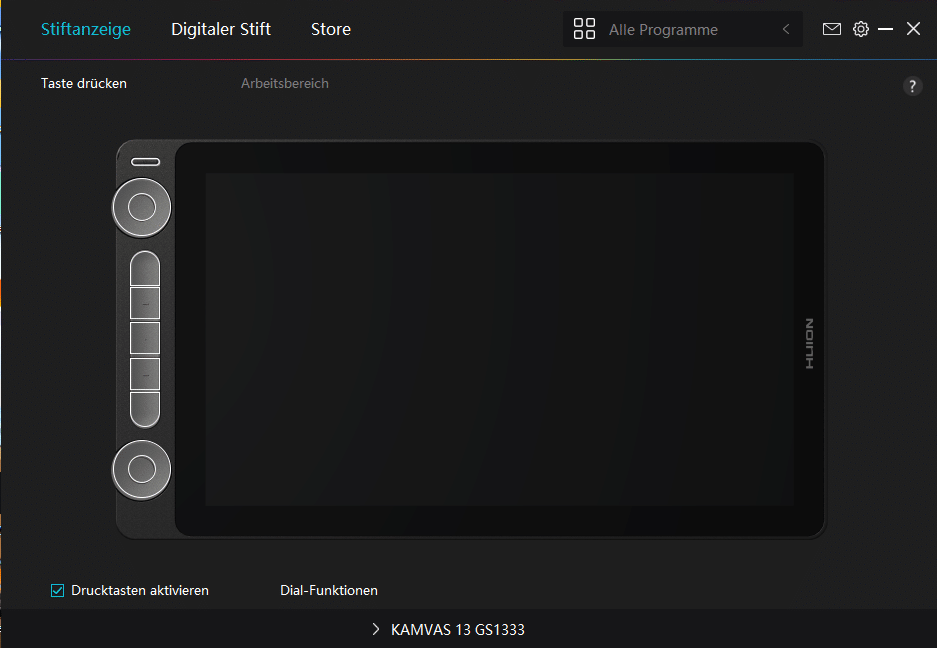Screen dimensions: 937x648
Task: Select the second press key on the tablet
Action: click(145, 303)
